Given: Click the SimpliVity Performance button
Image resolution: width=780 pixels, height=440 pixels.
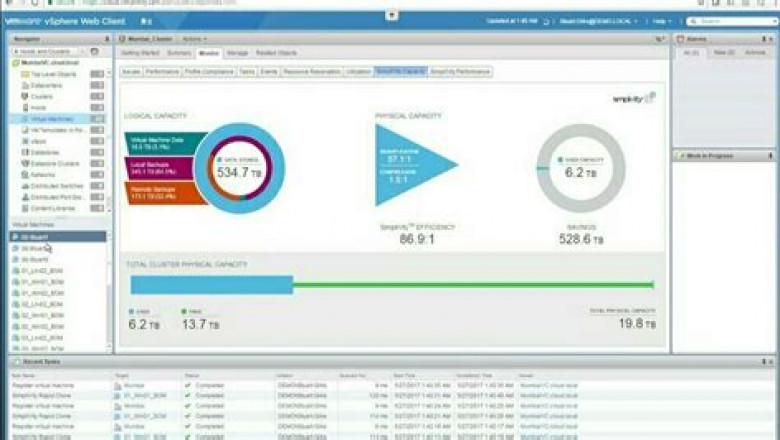Looking at the screenshot, I should tap(460, 72).
